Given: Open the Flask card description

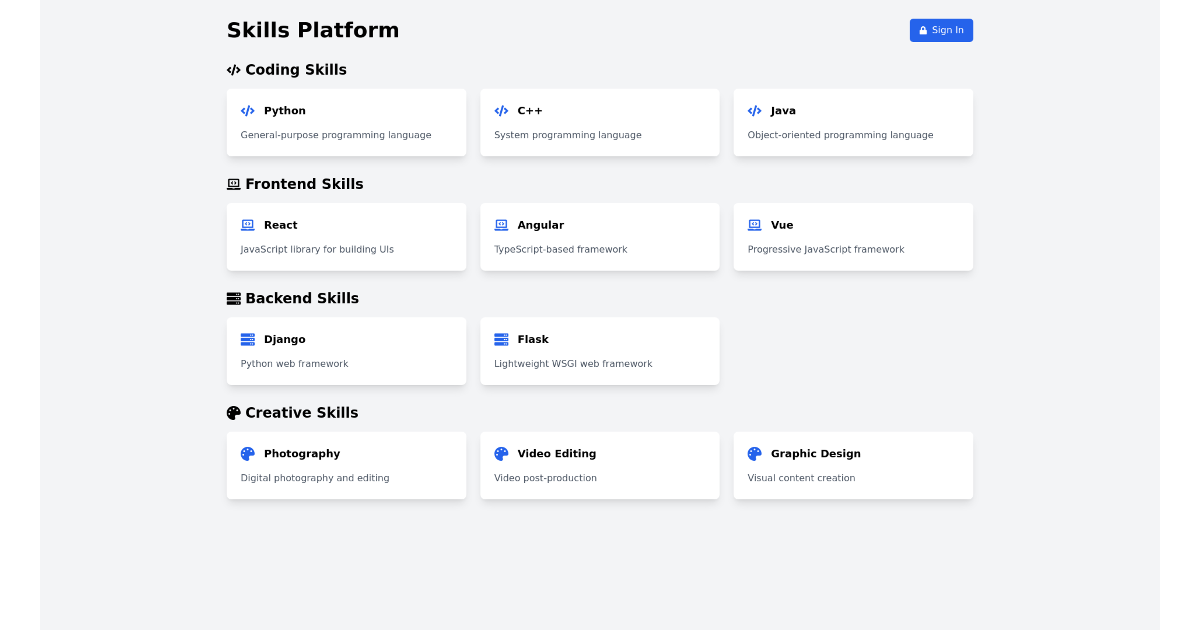Looking at the screenshot, I should click(x=573, y=364).
